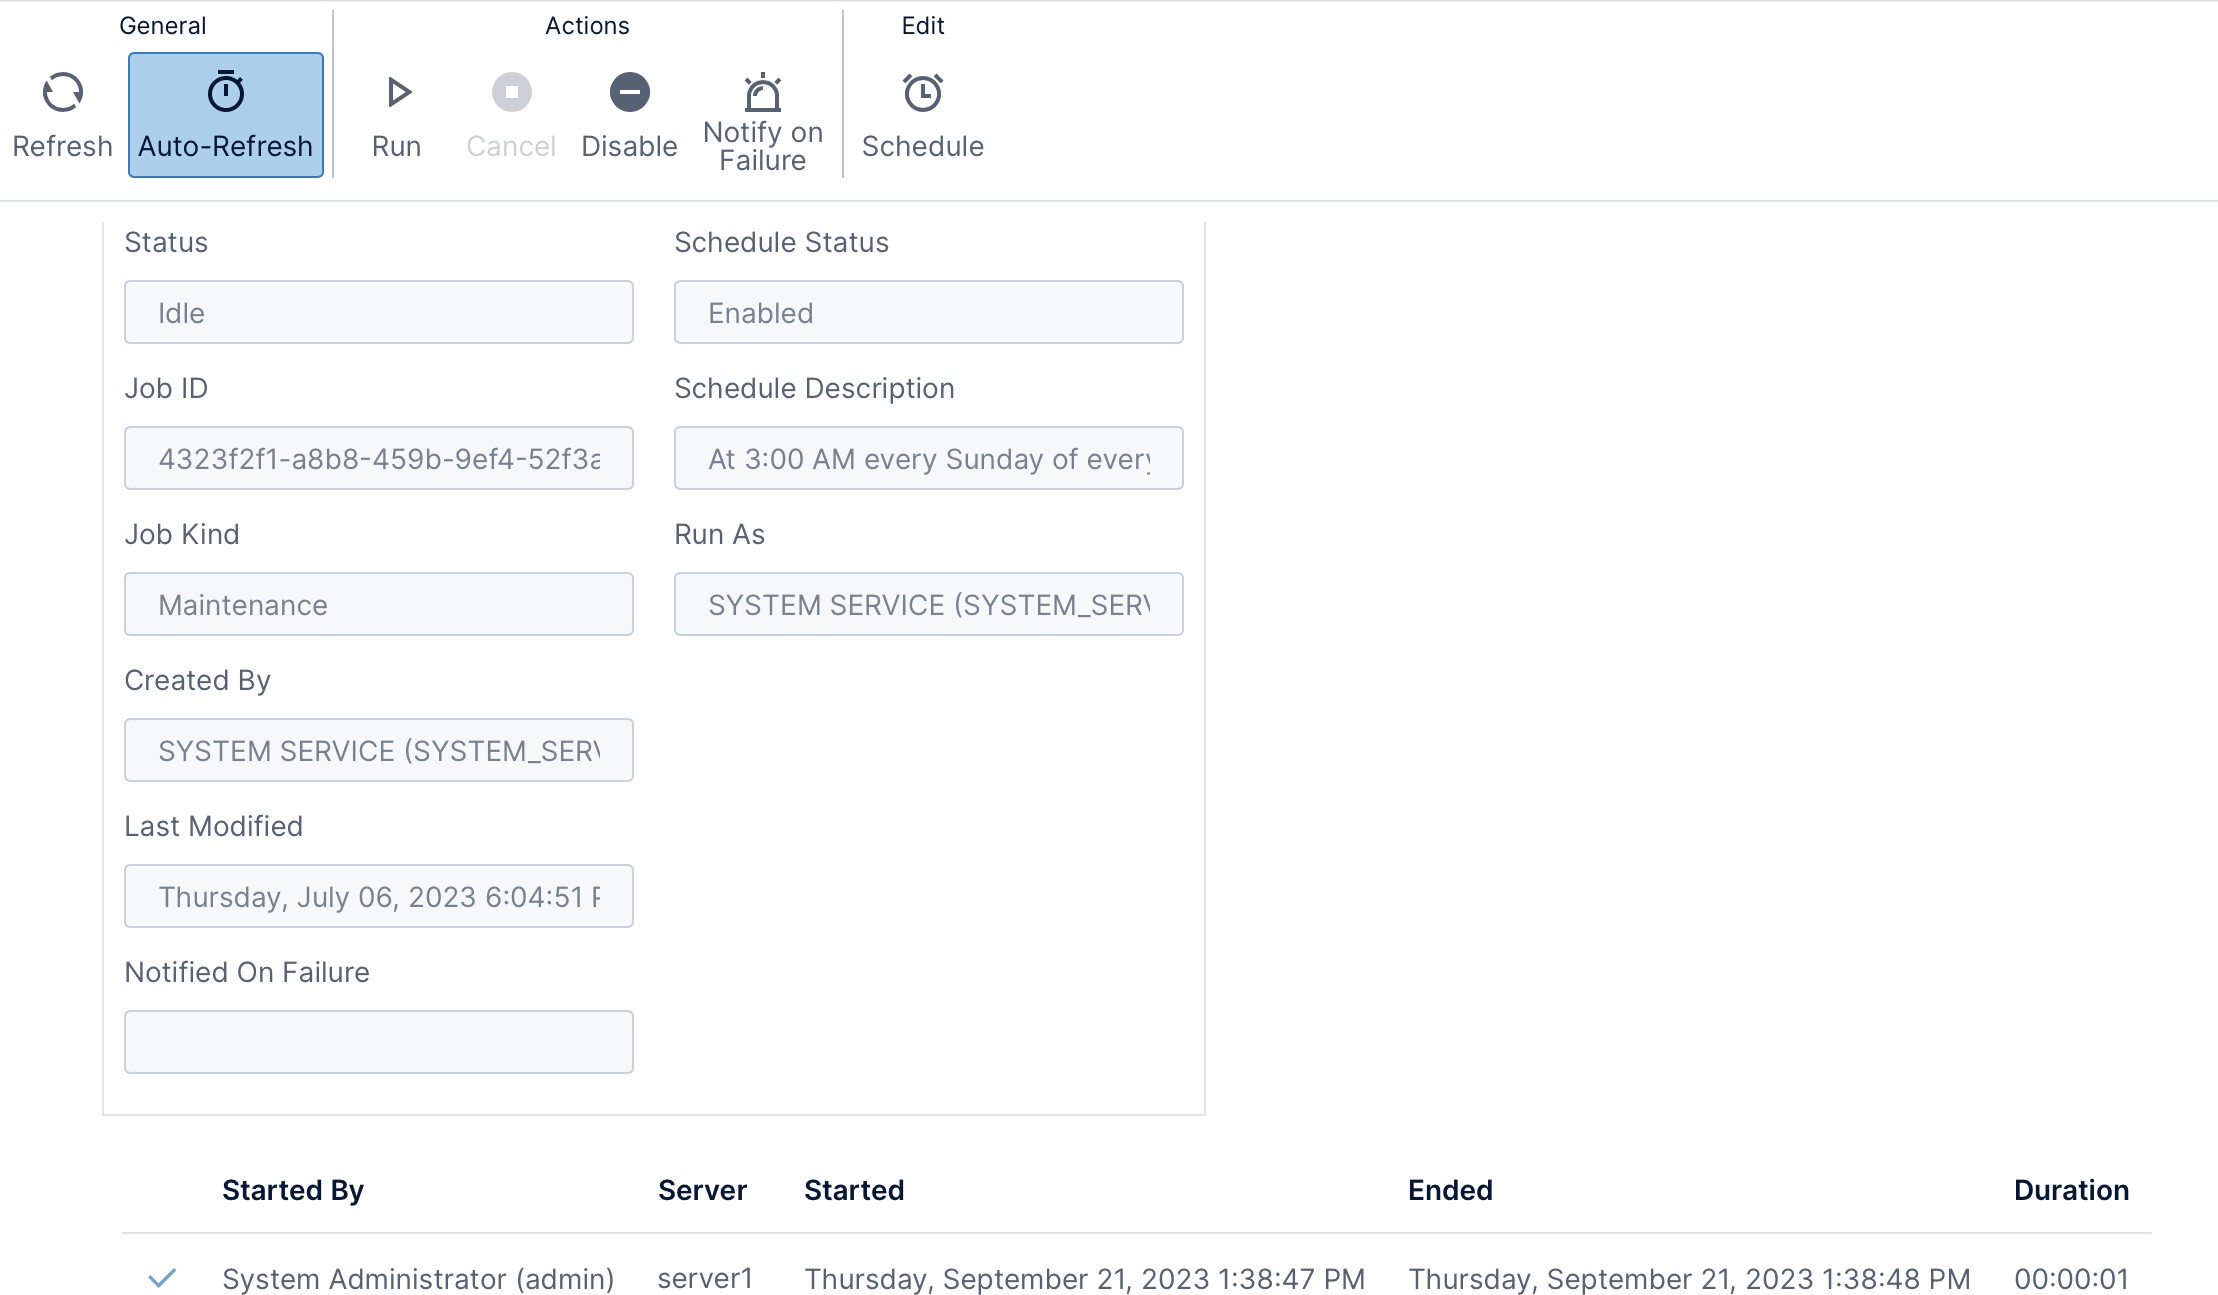Click the Refresh circular arrows icon
The image size is (2218, 1295).
pyautogui.click(x=62, y=91)
